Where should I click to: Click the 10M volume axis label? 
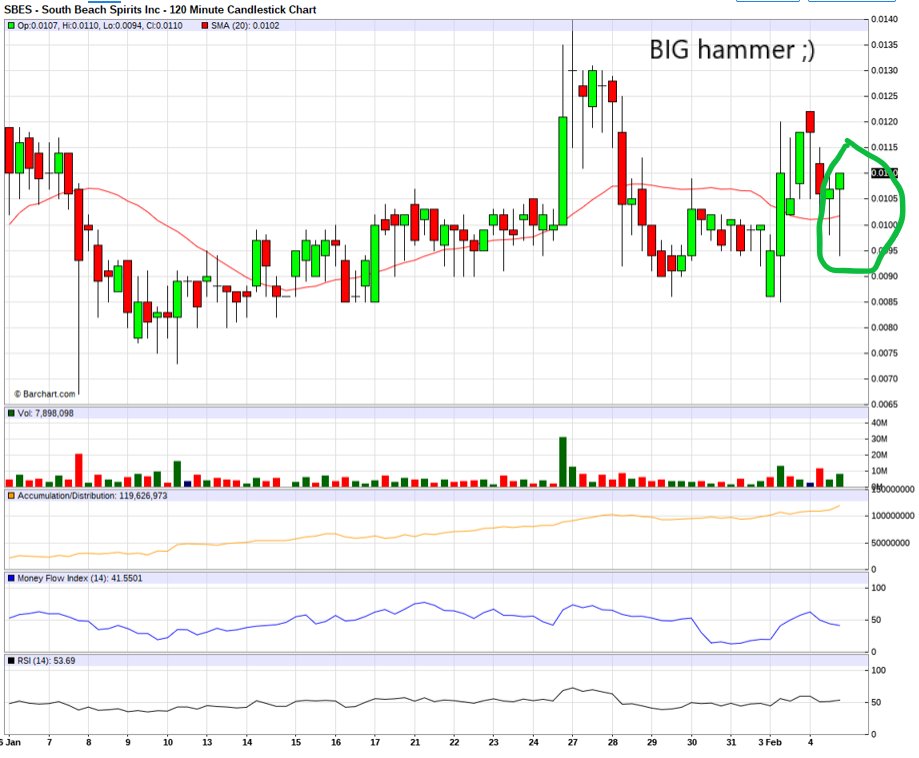(879, 471)
